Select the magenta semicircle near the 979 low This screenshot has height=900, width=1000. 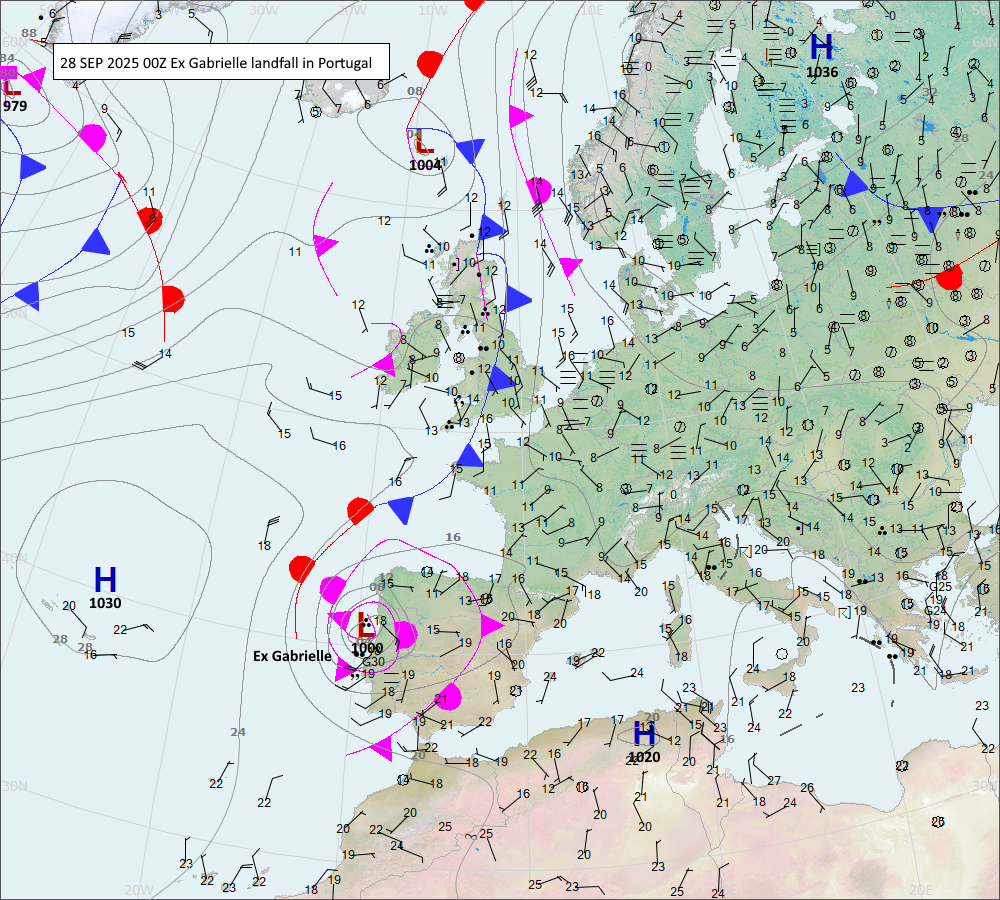(x=92, y=136)
